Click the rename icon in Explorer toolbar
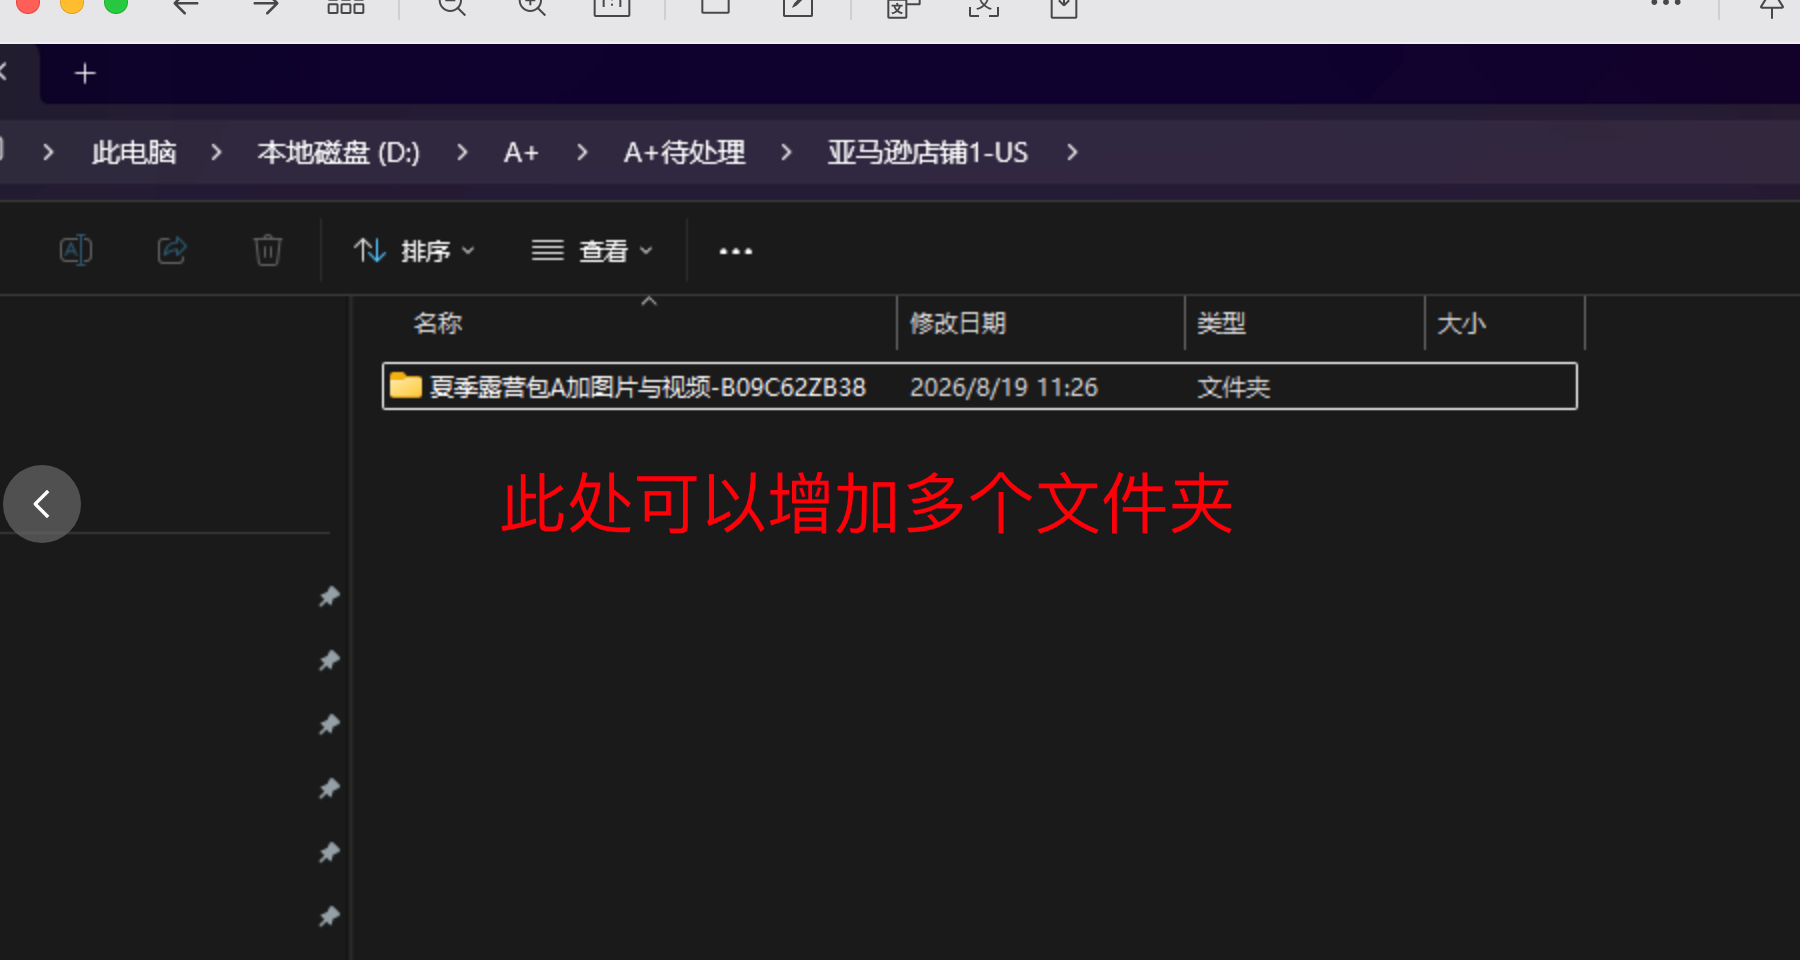Screen dimensions: 1800x960 pos(76,250)
